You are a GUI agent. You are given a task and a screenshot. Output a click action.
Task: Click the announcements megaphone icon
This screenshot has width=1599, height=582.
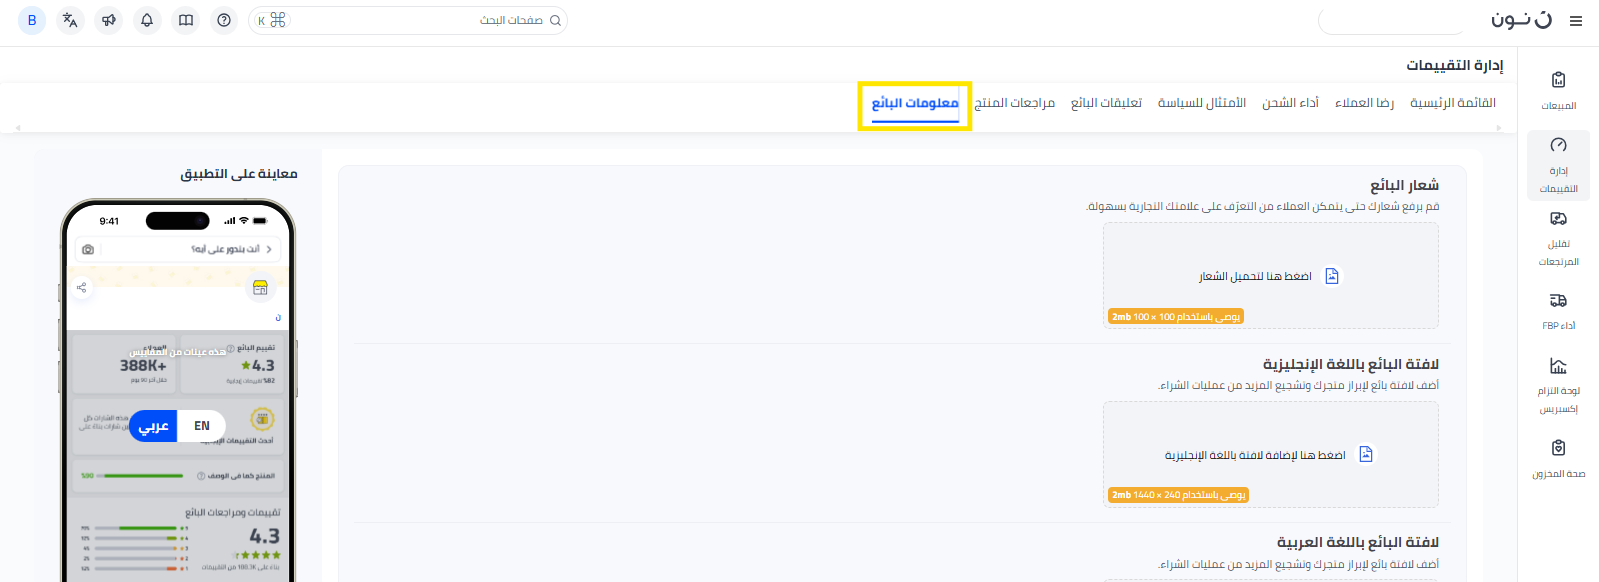pos(109,20)
